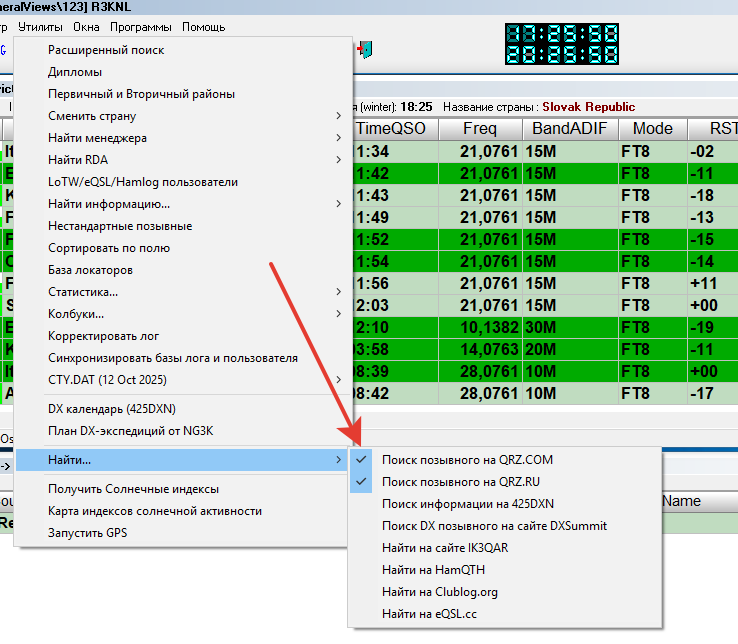Click the RST value -02
This screenshot has height=644, width=738.
coord(713,152)
